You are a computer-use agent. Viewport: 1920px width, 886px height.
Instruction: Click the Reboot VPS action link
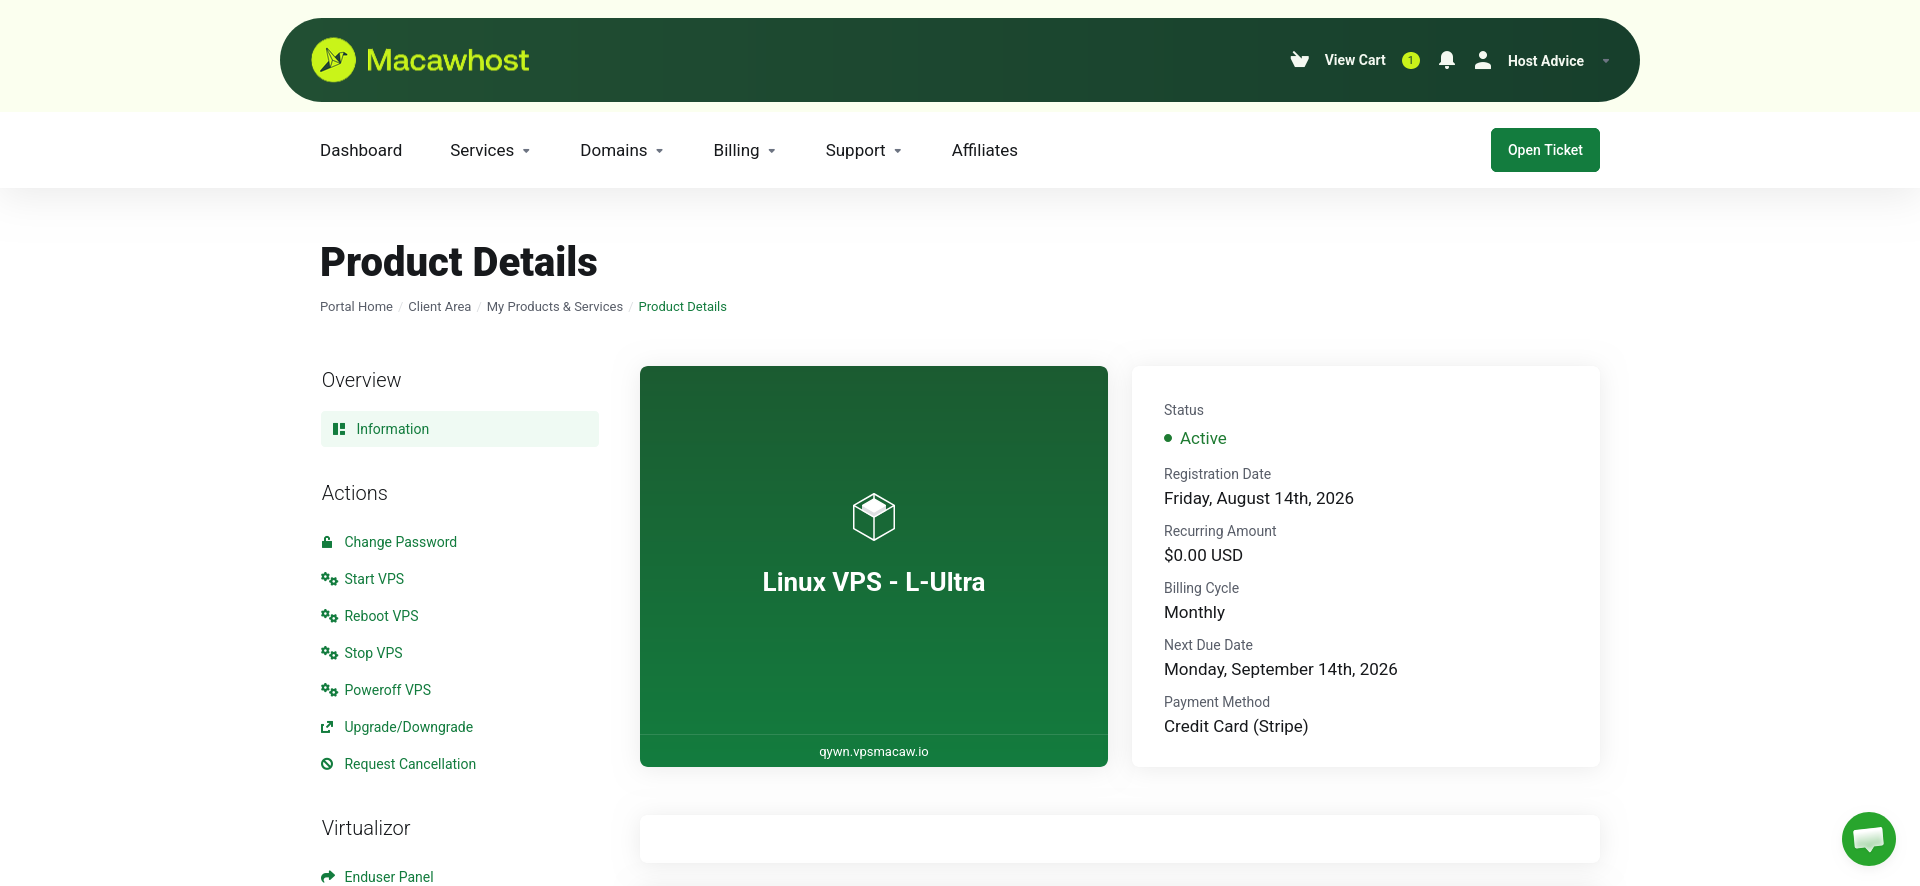pos(381,616)
